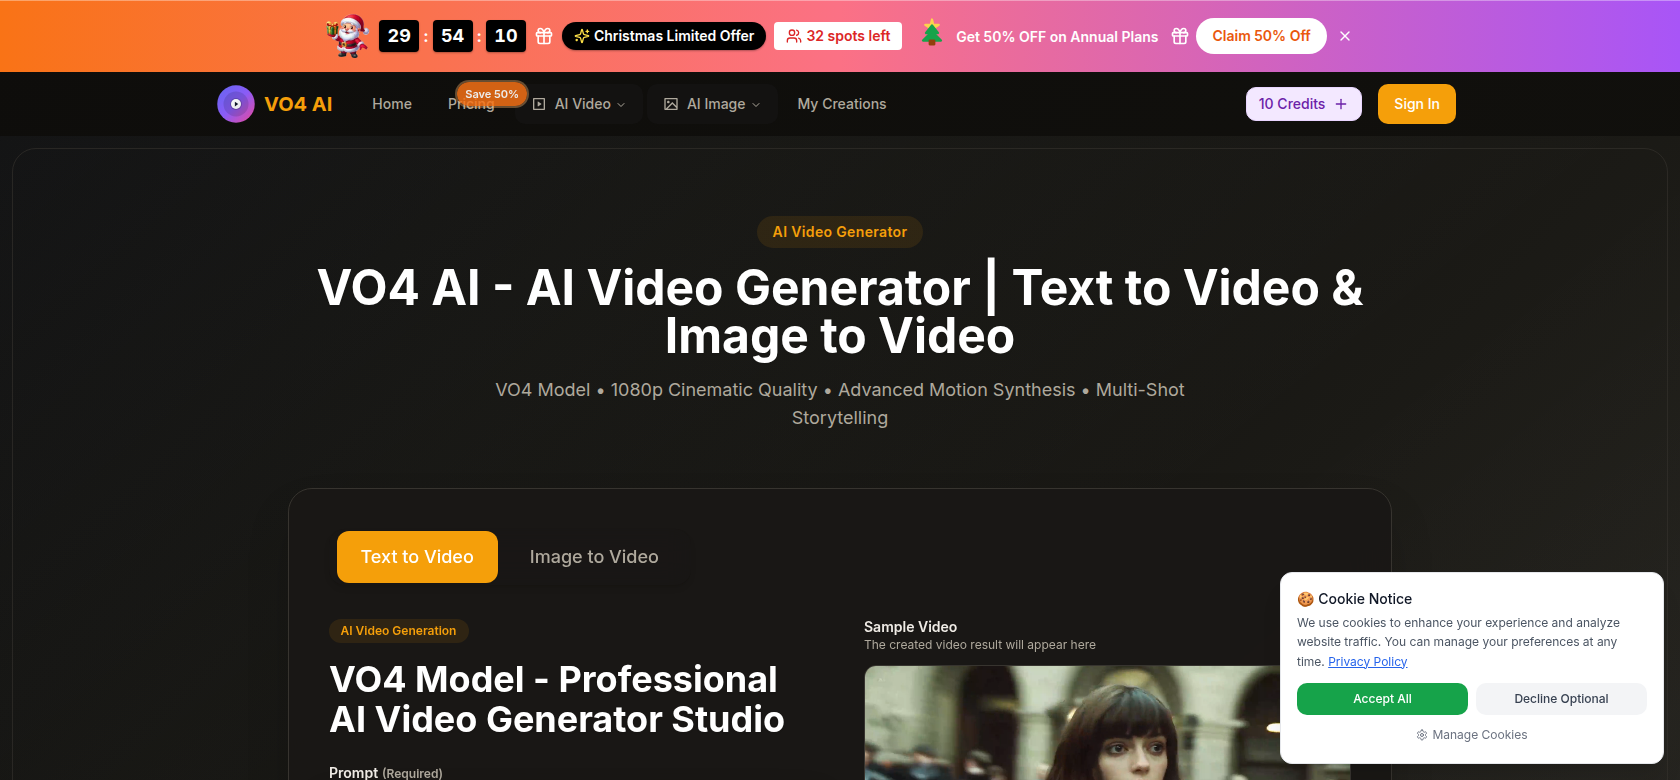Open My Creations
Viewport: 1680px width, 780px height.
tap(842, 104)
